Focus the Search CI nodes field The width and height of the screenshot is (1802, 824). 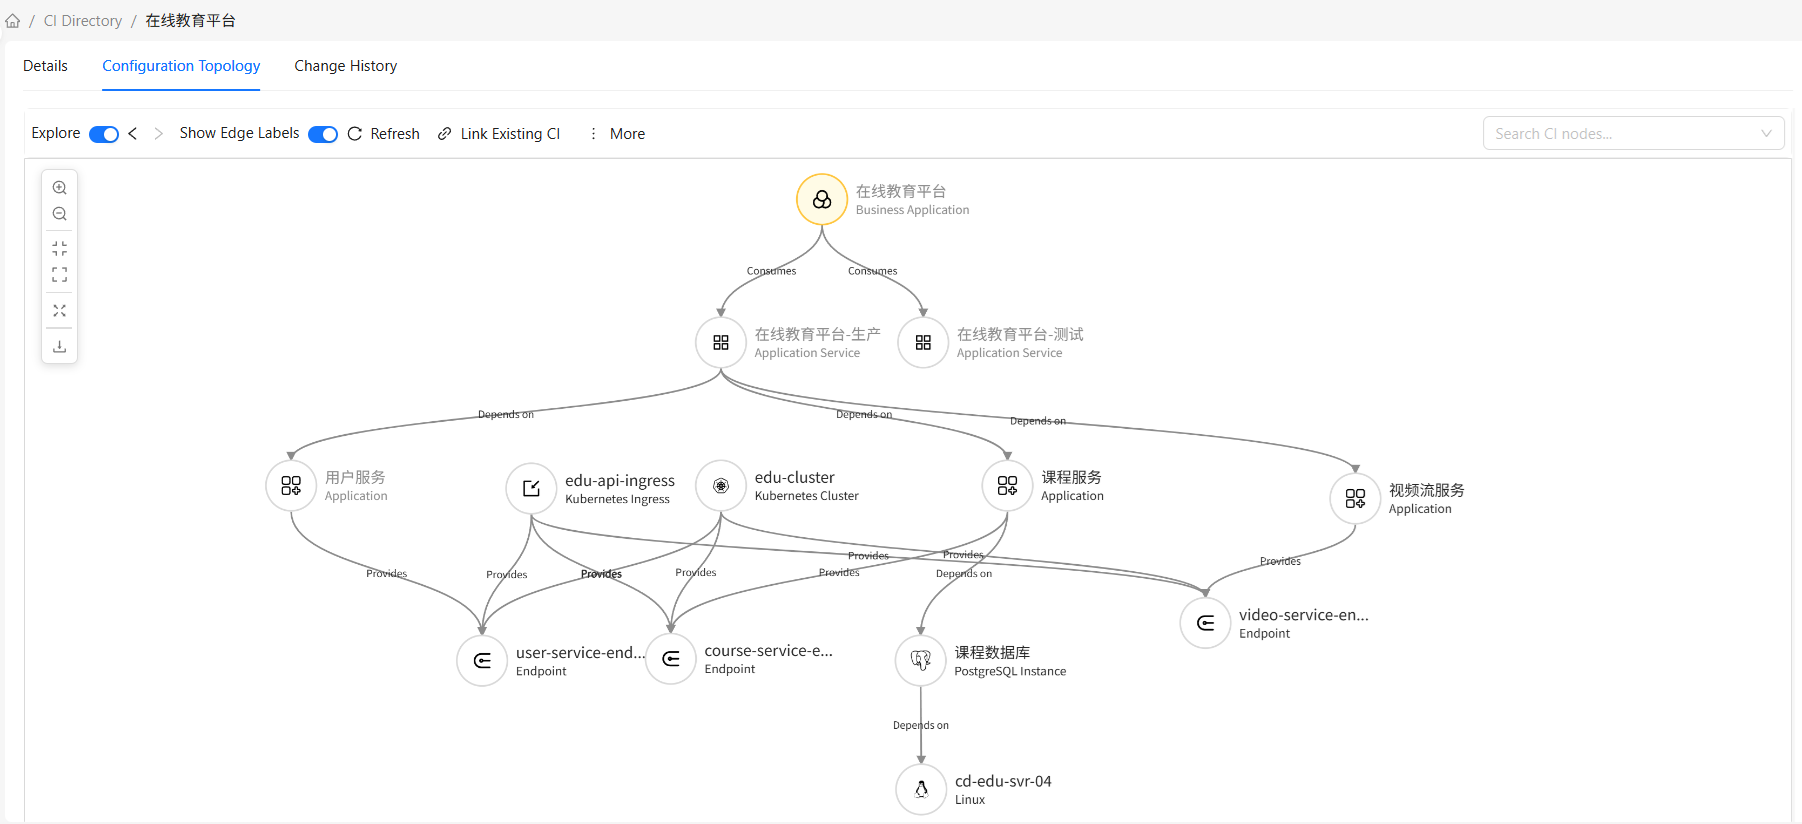pyautogui.click(x=1633, y=133)
